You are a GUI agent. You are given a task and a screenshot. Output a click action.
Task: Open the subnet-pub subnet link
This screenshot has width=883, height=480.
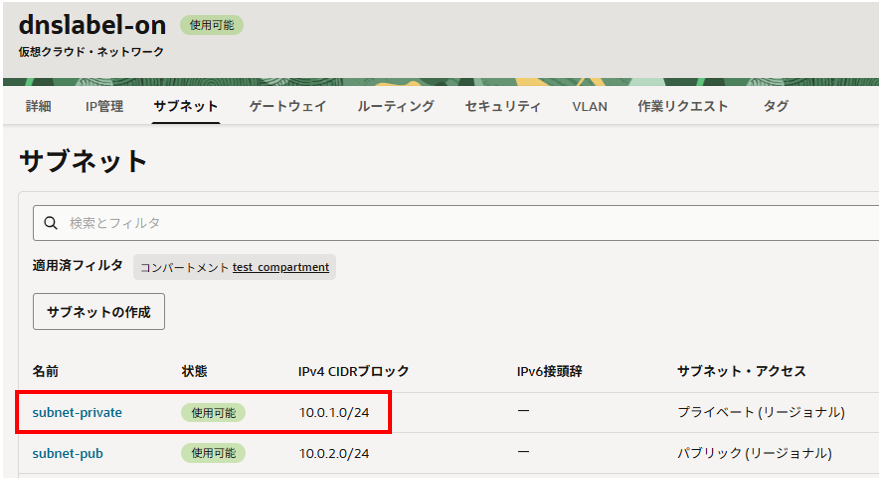point(67,453)
